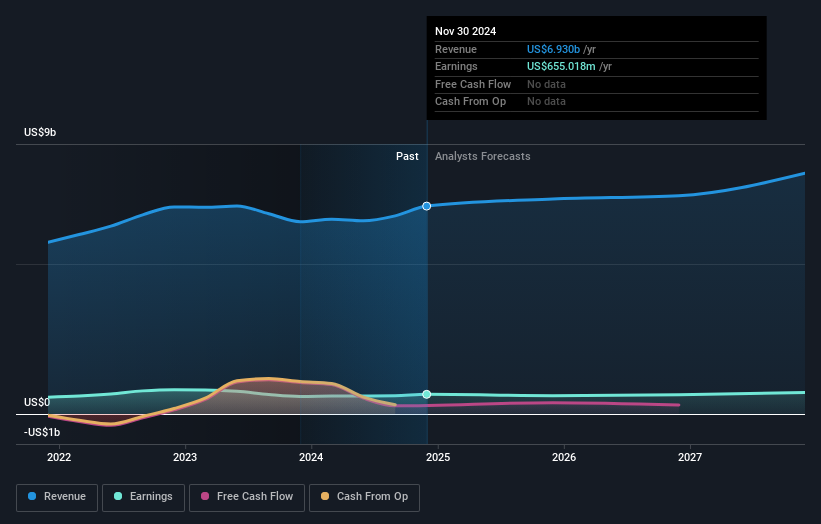The height and width of the screenshot is (524, 821).
Task: Click the revenue data point marker at Nov 2024
Action: [x=427, y=206]
